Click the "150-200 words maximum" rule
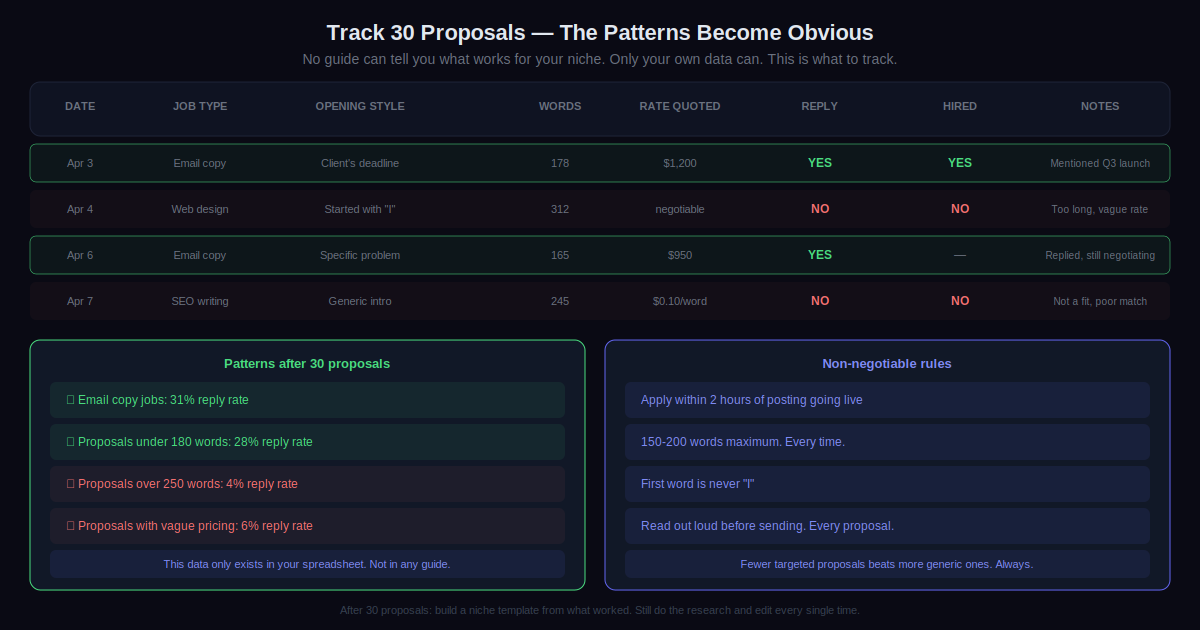Screen dimensions: 1200x630 [743, 442]
